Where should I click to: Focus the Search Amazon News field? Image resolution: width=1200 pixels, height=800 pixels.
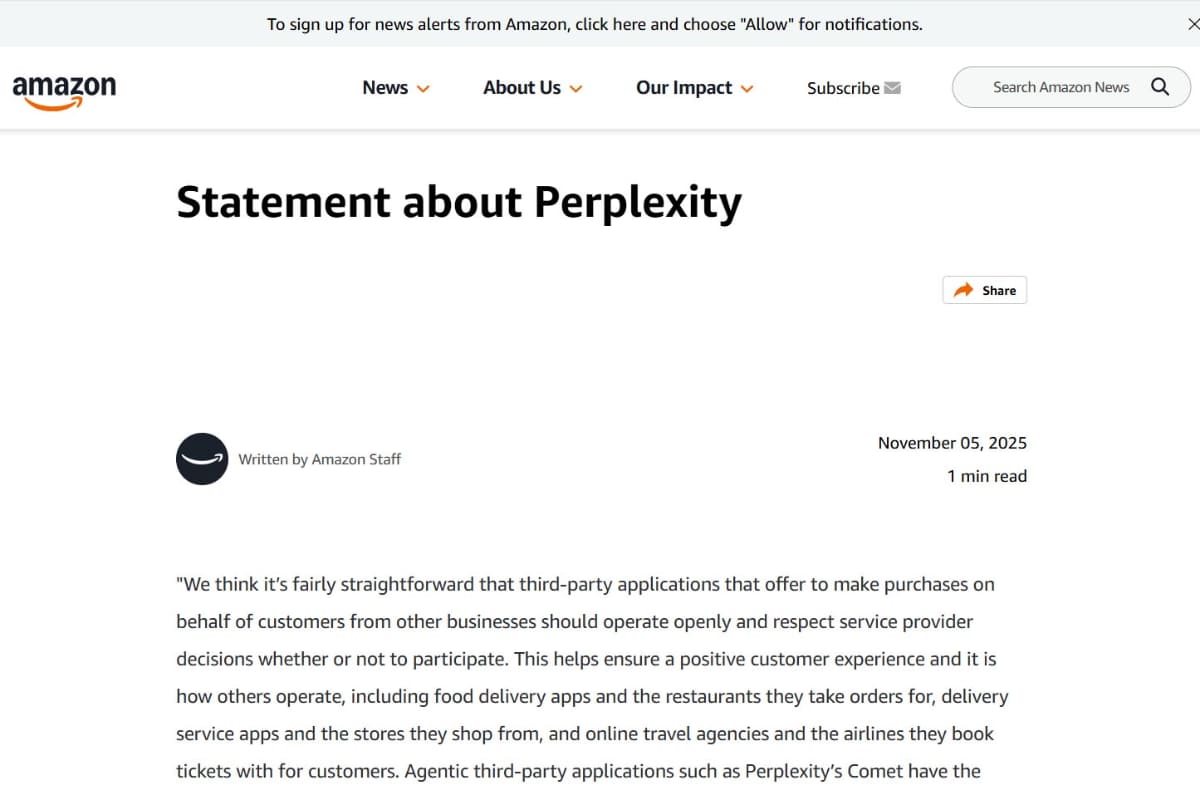(1060, 87)
